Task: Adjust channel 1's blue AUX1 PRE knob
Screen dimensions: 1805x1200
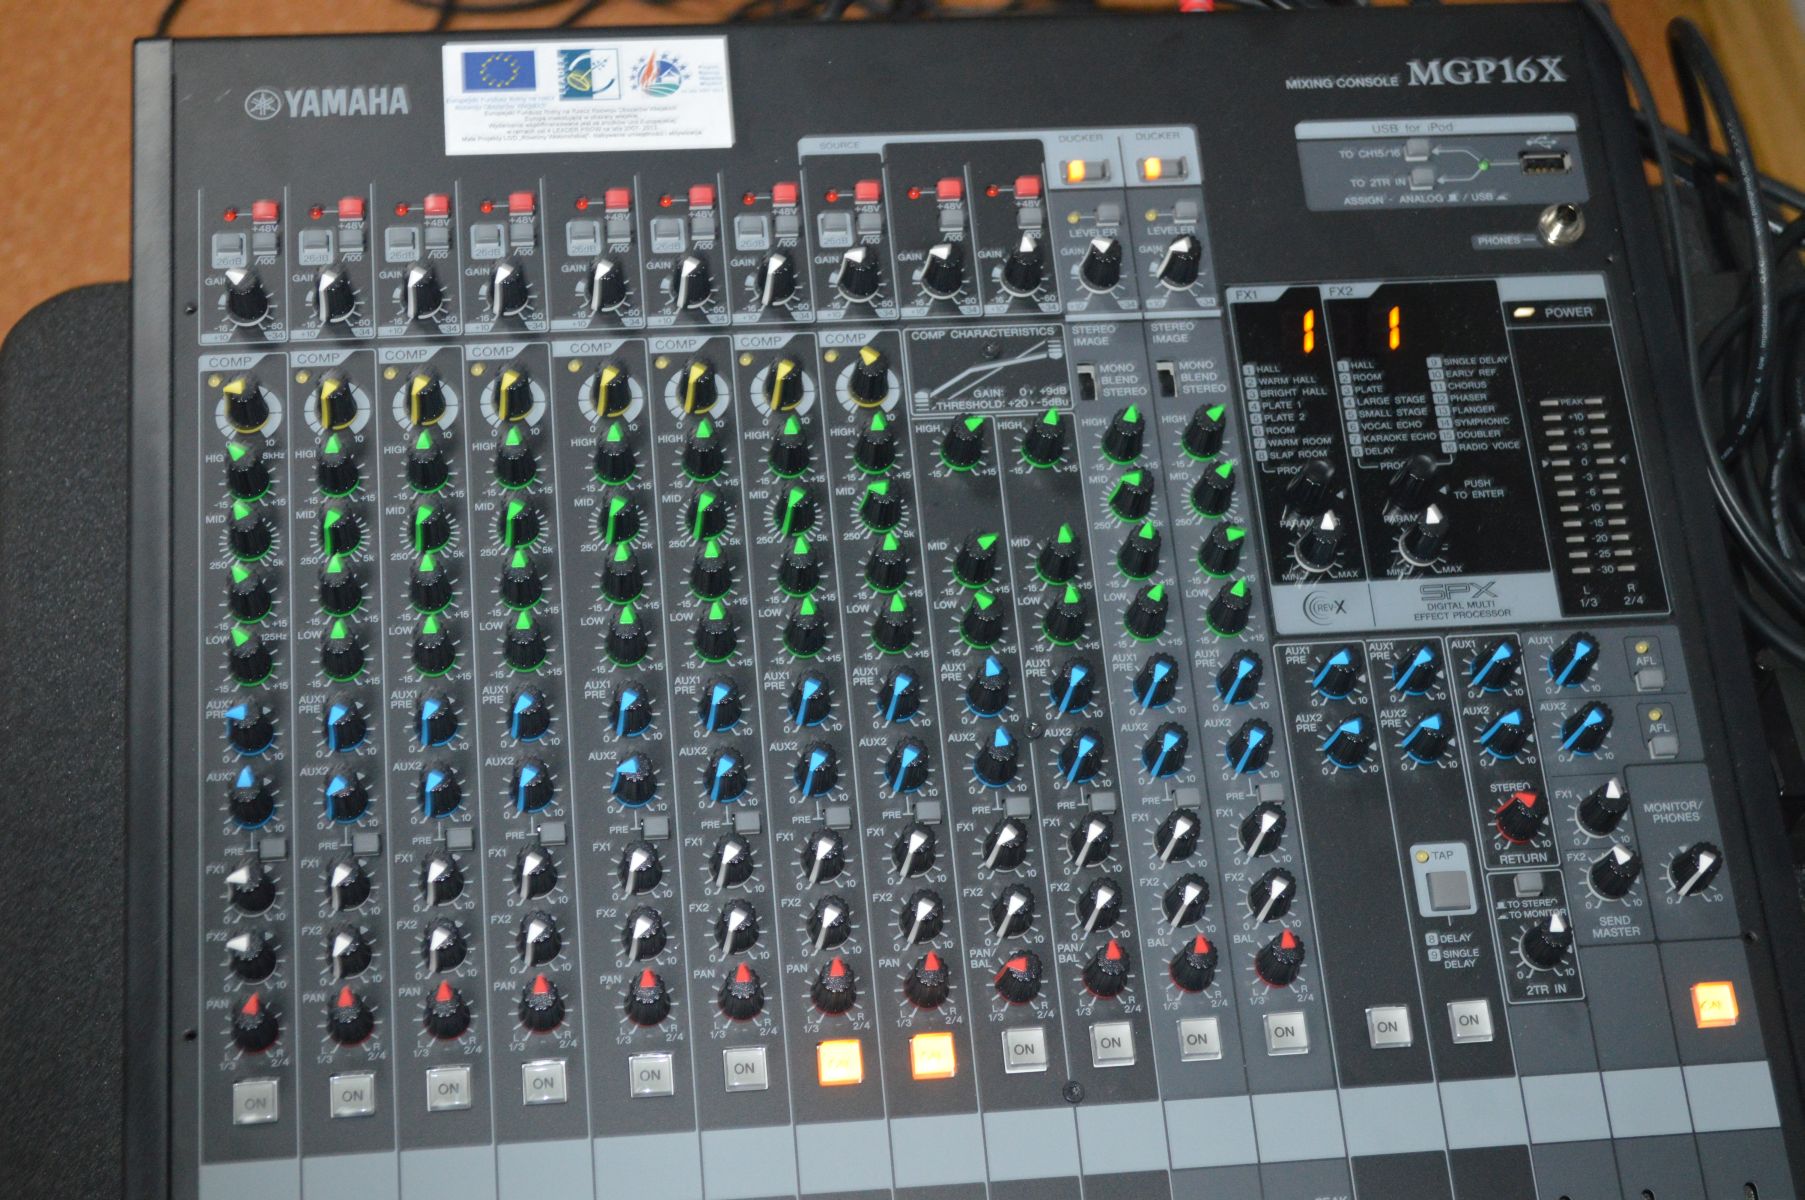Action: click(x=248, y=728)
